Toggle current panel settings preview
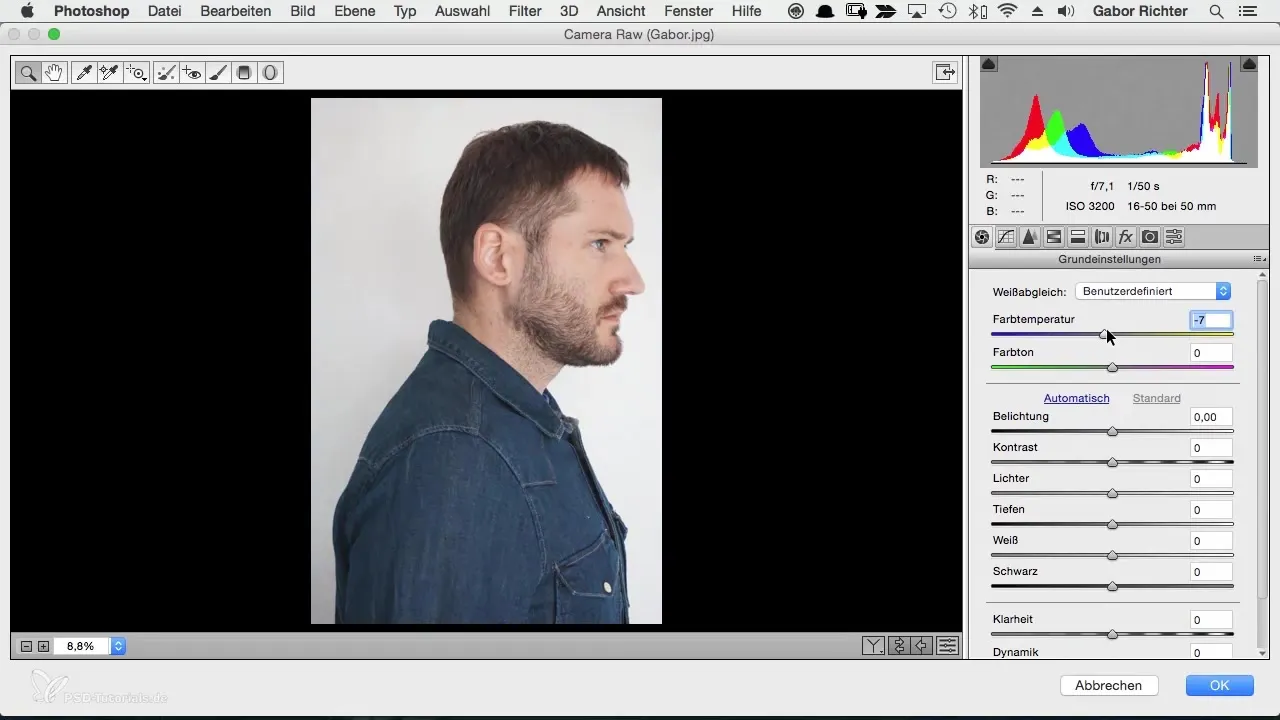The height and width of the screenshot is (720, 1280). (x=947, y=645)
